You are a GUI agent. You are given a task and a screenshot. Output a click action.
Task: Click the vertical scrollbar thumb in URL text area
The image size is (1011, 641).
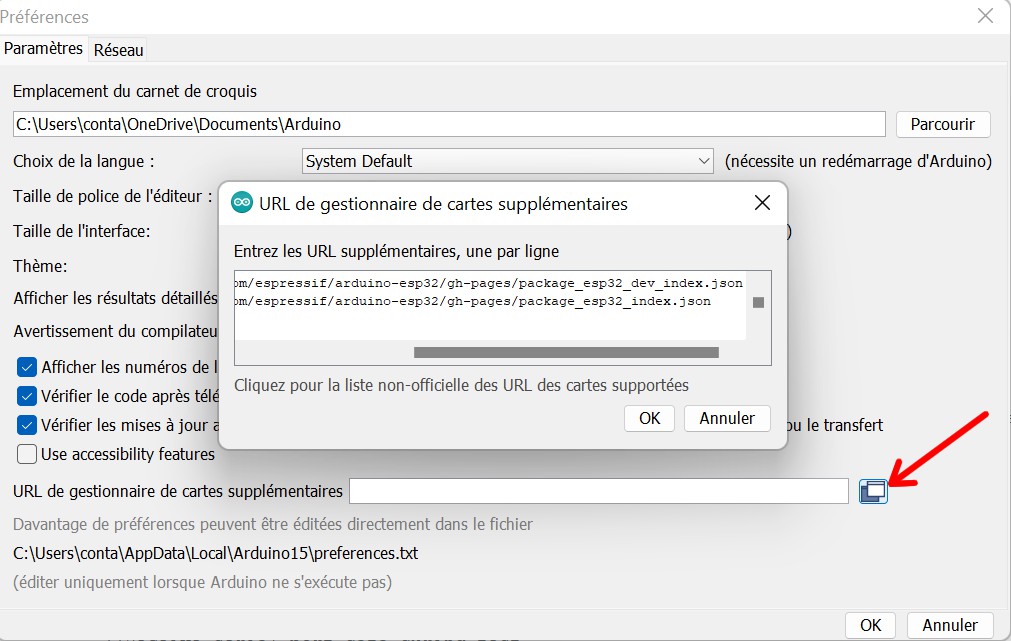(x=758, y=302)
